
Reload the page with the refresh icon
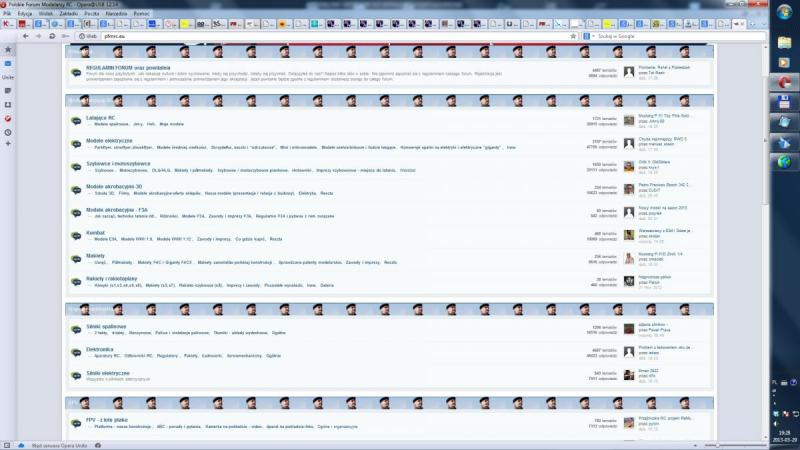[52, 35]
